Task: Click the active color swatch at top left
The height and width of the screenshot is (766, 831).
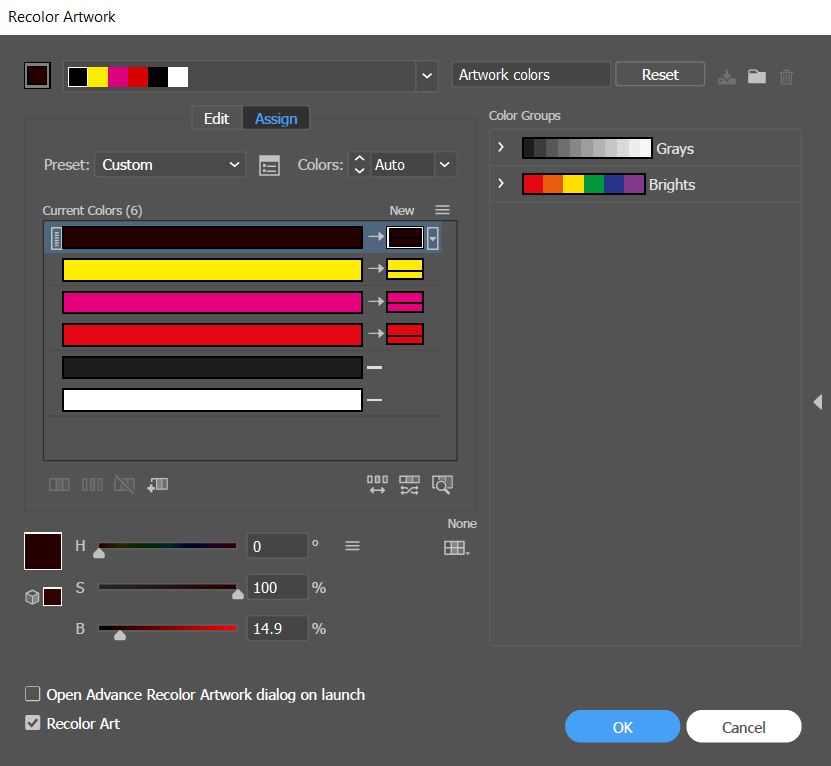Action: (x=37, y=75)
